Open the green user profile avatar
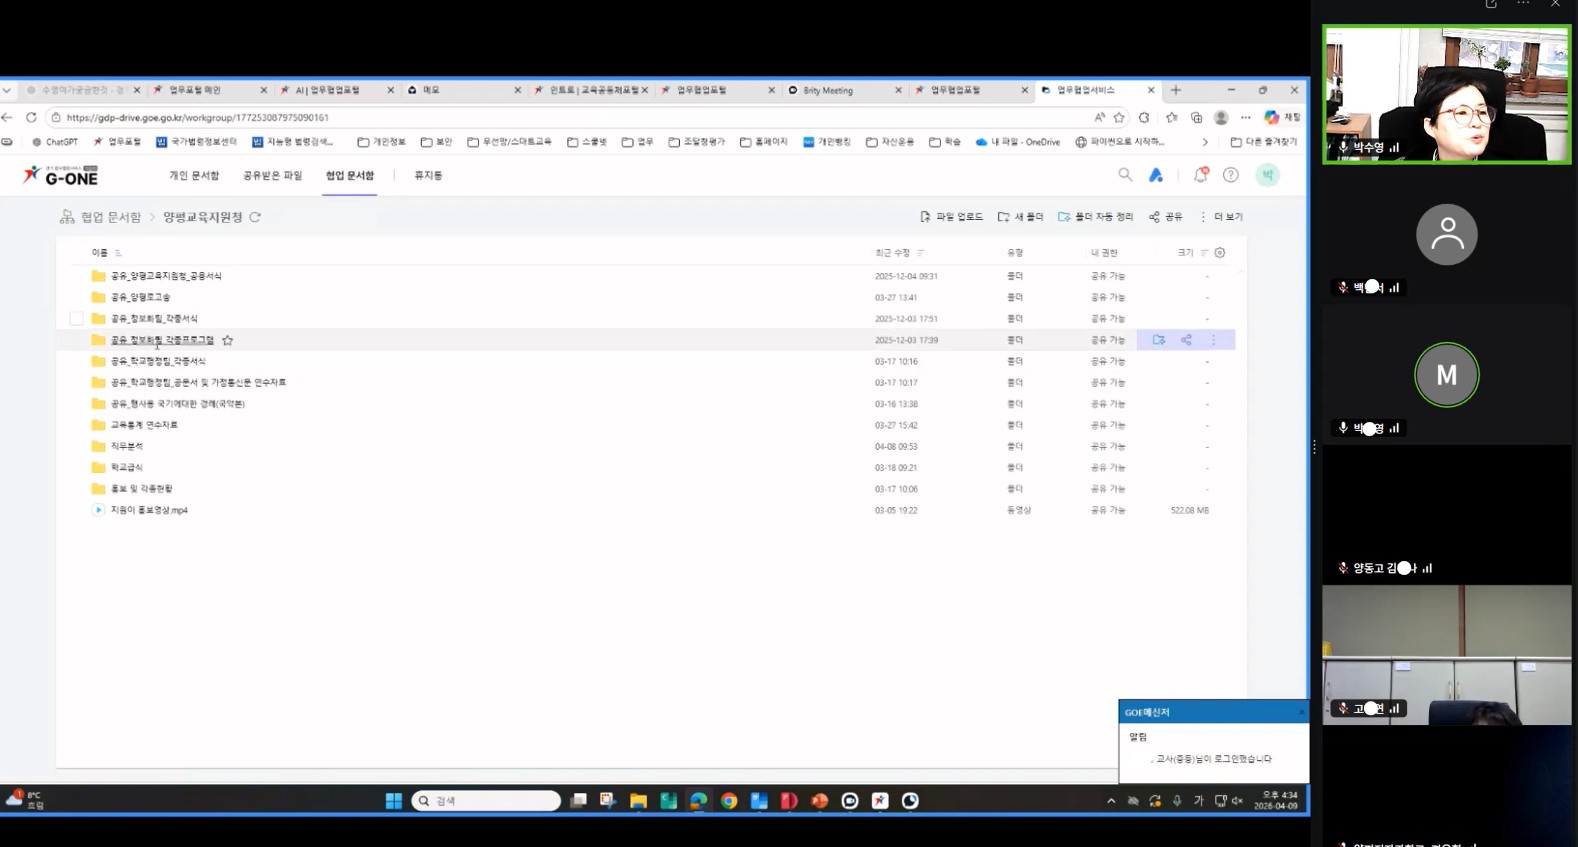The width and height of the screenshot is (1578, 847). pyautogui.click(x=1268, y=175)
